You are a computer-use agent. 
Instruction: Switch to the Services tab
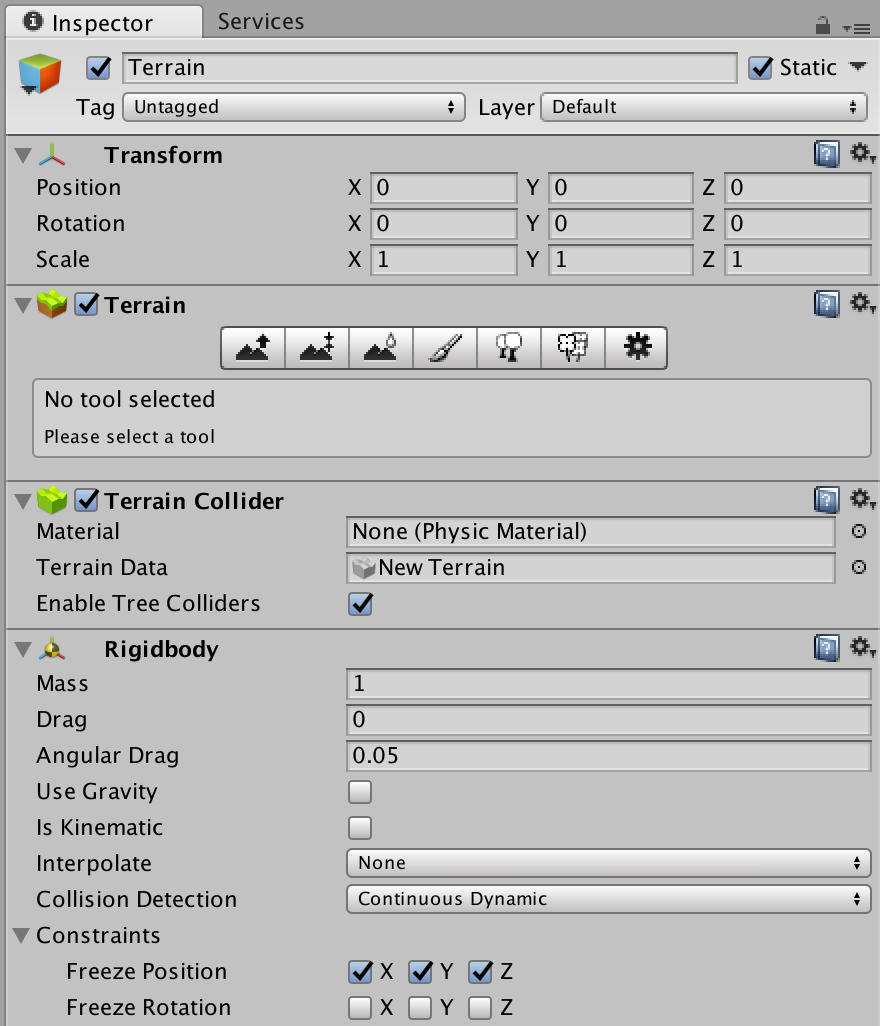coord(261,21)
